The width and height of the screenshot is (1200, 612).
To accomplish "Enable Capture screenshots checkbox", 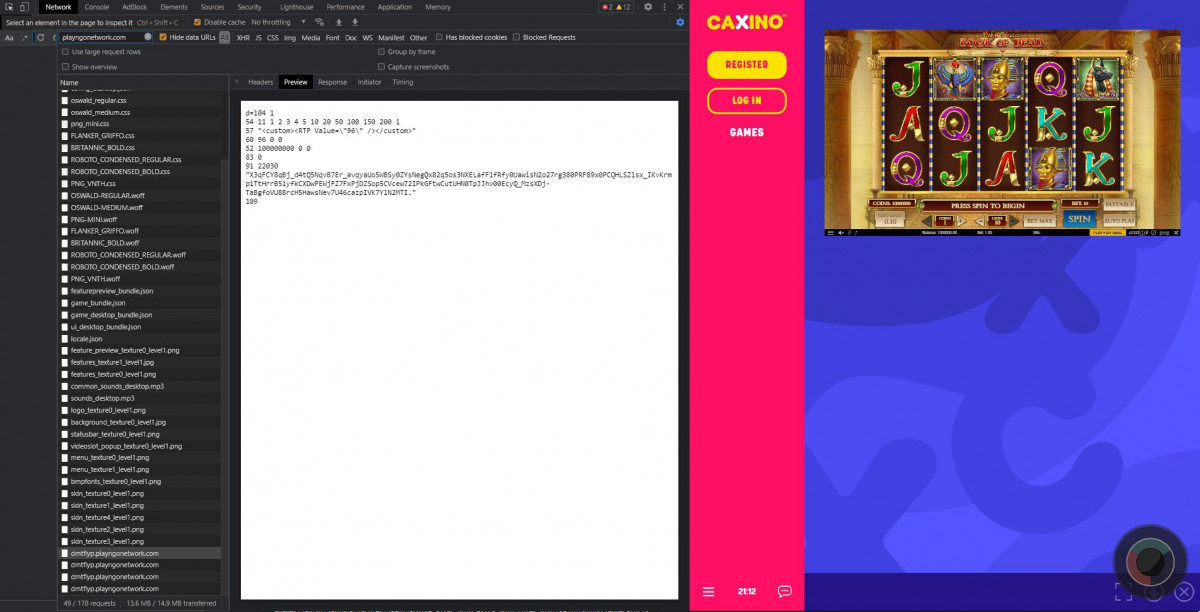I will click(x=381, y=67).
